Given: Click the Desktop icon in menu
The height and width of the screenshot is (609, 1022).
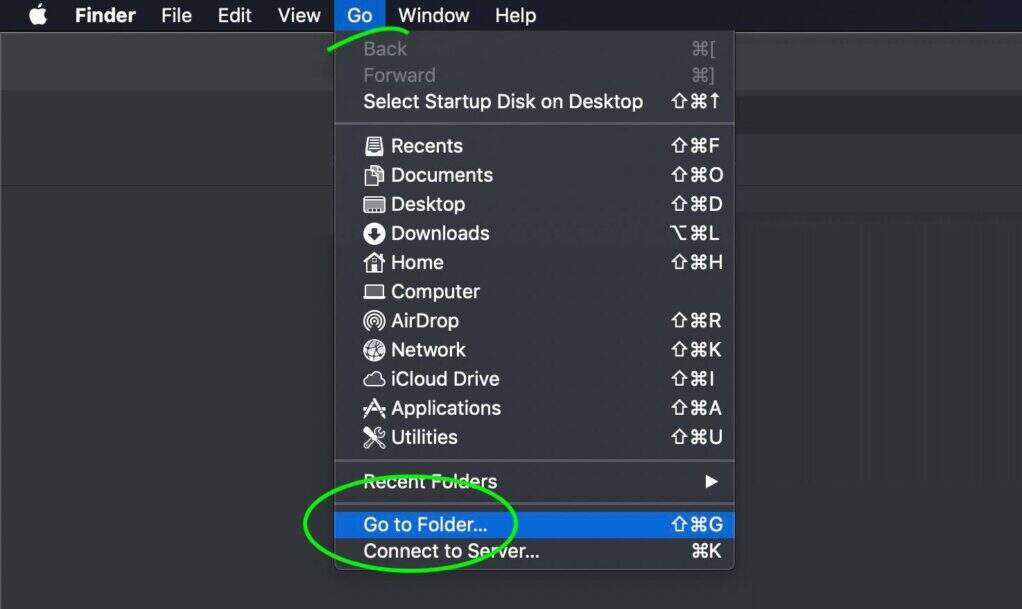Looking at the screenshot, I should pos(374,204).
